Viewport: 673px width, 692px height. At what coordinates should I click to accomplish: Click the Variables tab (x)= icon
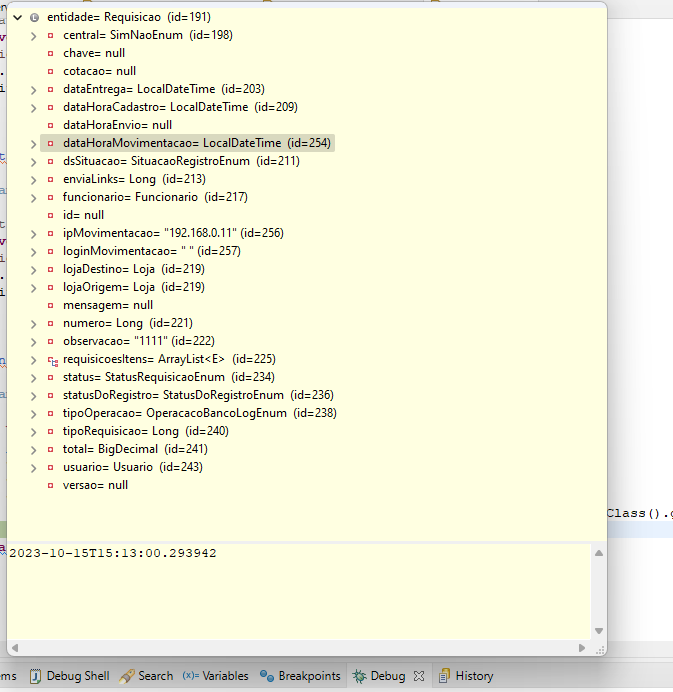(191, 676)
